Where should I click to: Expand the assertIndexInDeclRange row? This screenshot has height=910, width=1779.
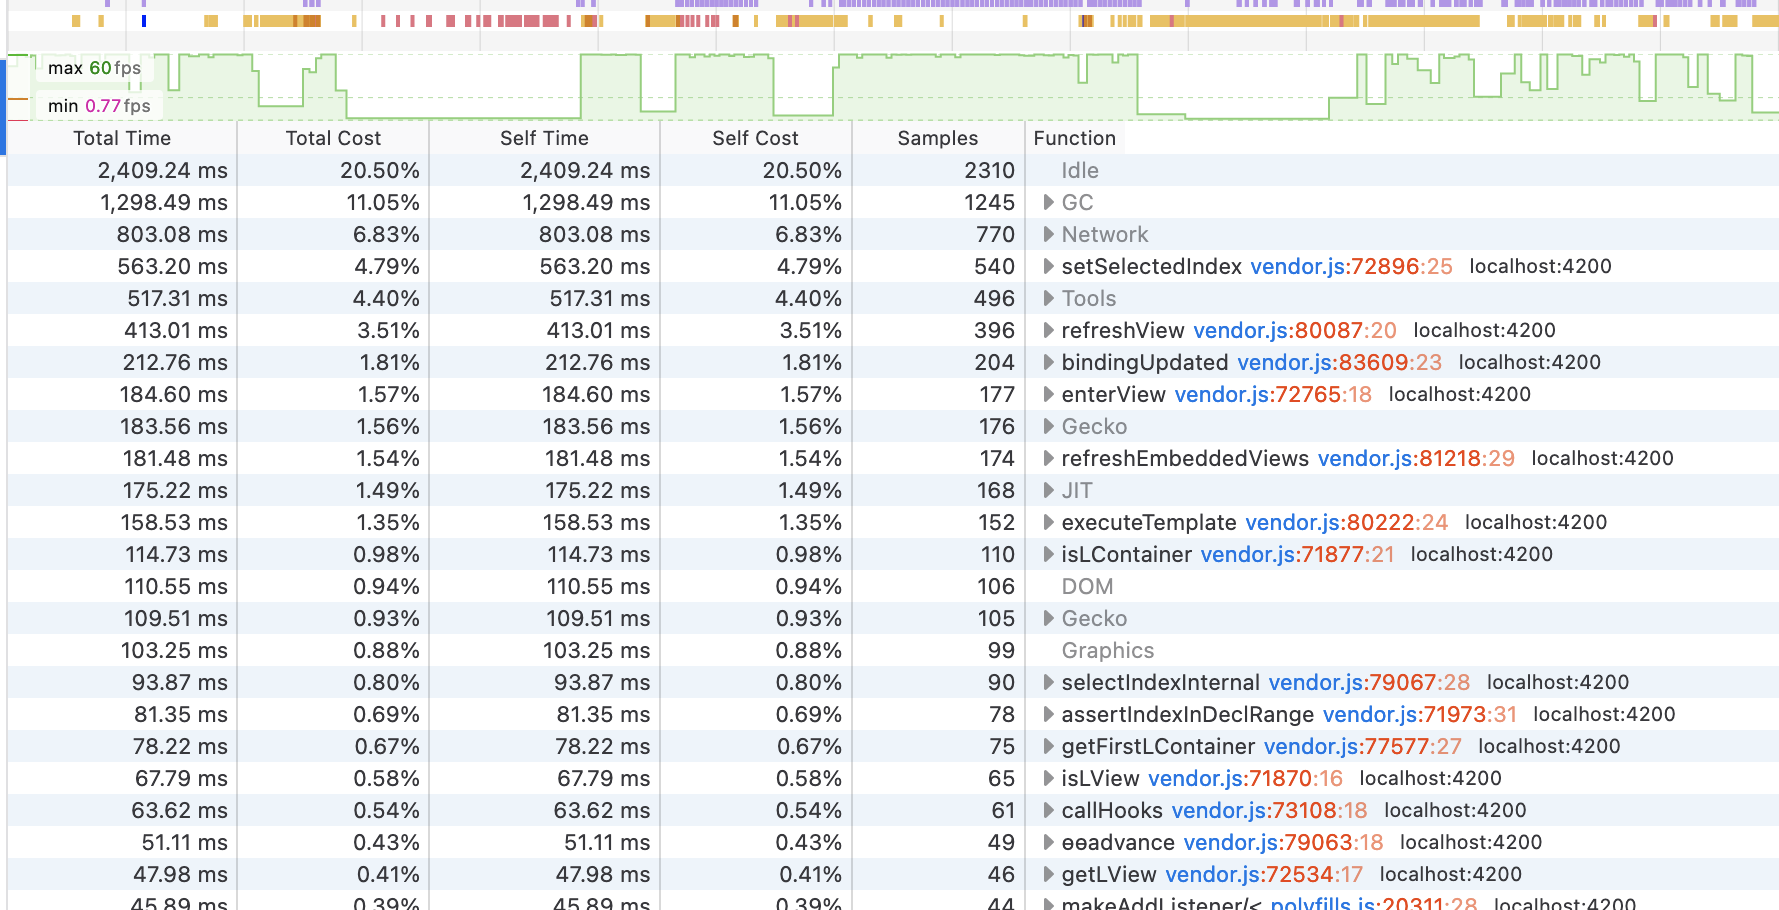coord(1048,714)
